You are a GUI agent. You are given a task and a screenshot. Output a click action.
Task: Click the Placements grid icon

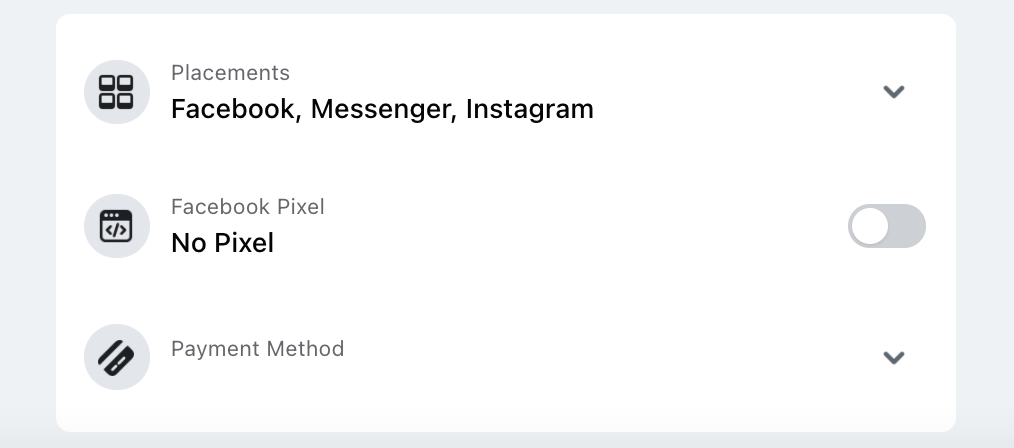[x=116, y=92]
